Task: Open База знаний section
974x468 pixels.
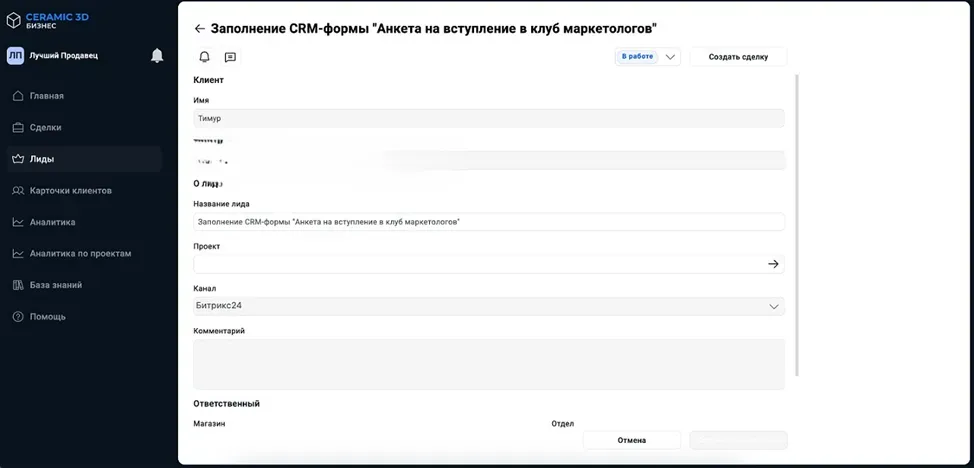Action: 84,285
